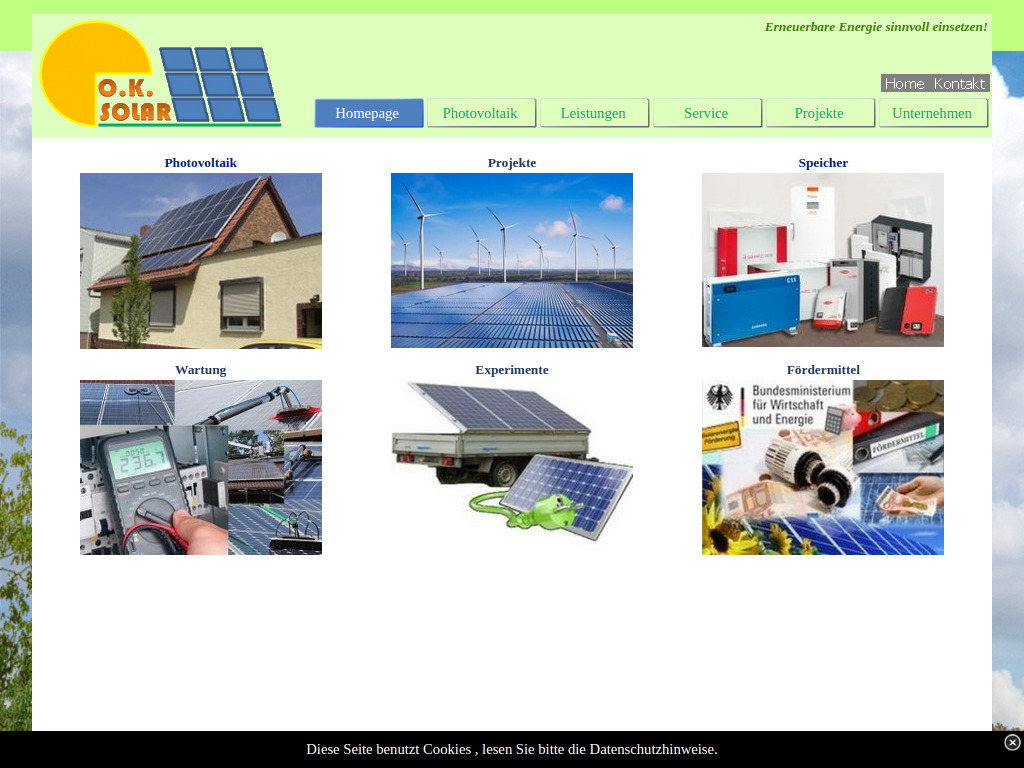Open the Photovoltaik house thumbnail image
Image resolution: width=1024 pixels, height=768 pixels.
pyautogui.click(x=200, y=260)
